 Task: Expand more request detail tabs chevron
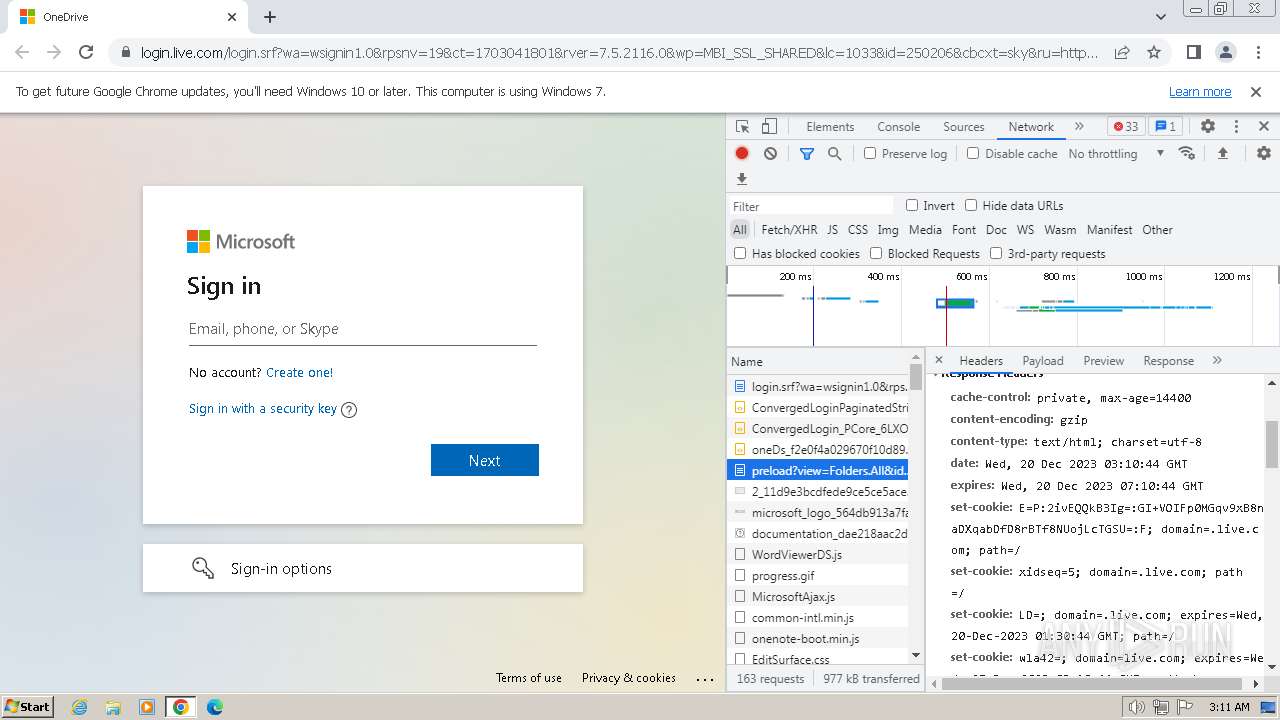tap(1217, 360)
